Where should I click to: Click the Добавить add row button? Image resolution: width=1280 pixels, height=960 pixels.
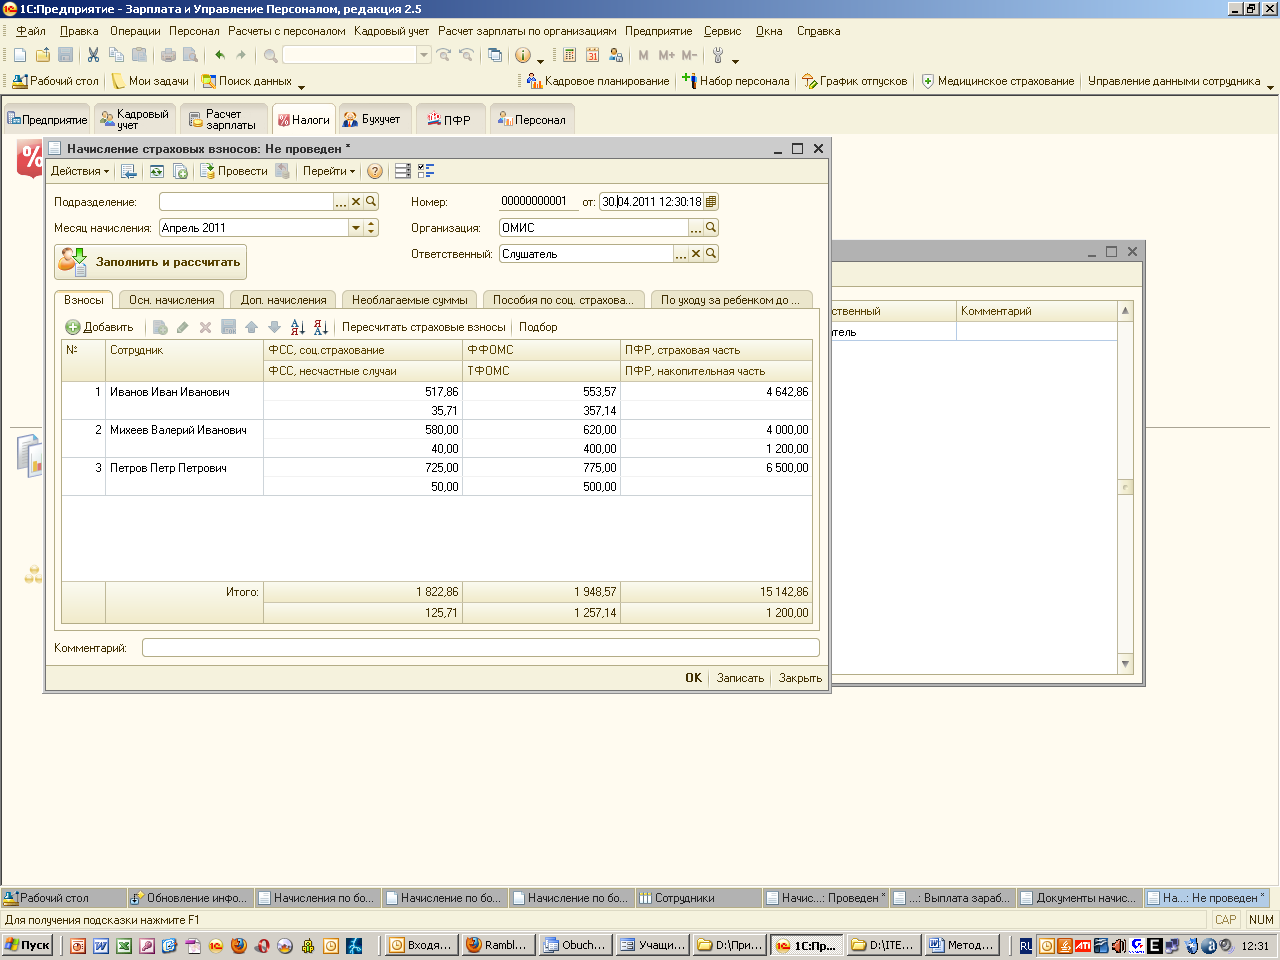100,327
